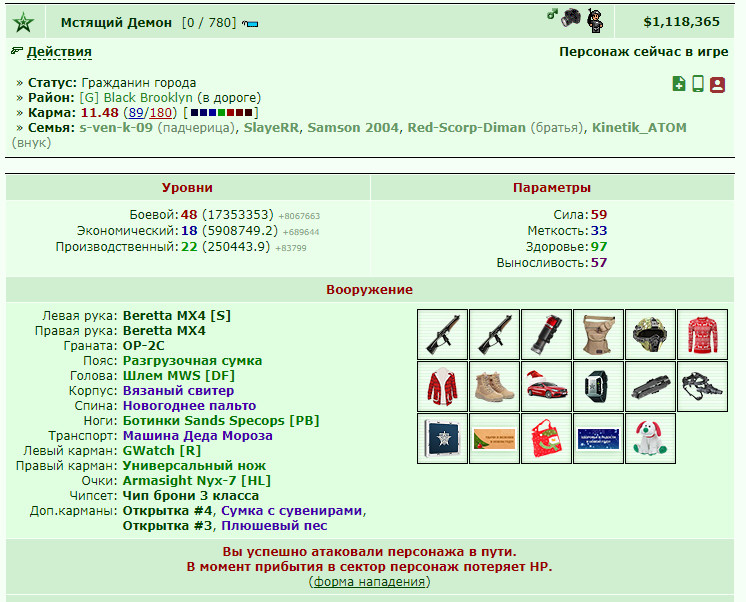This screenshot has width=746, height=602.
Task: Open the Разгрузочная сумка link
Action: click(x=192, y=361)
